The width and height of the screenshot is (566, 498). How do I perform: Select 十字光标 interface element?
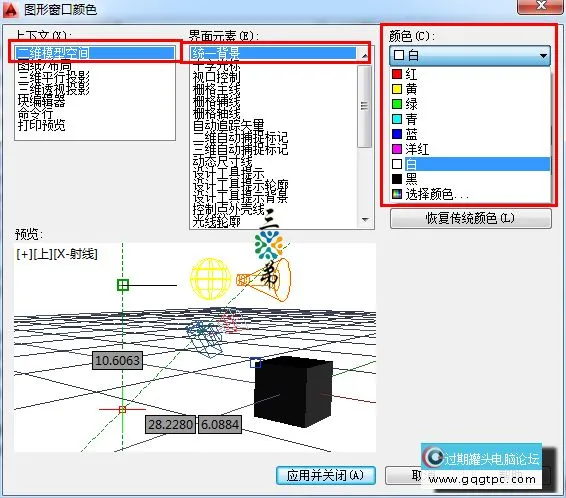point(216,66)
